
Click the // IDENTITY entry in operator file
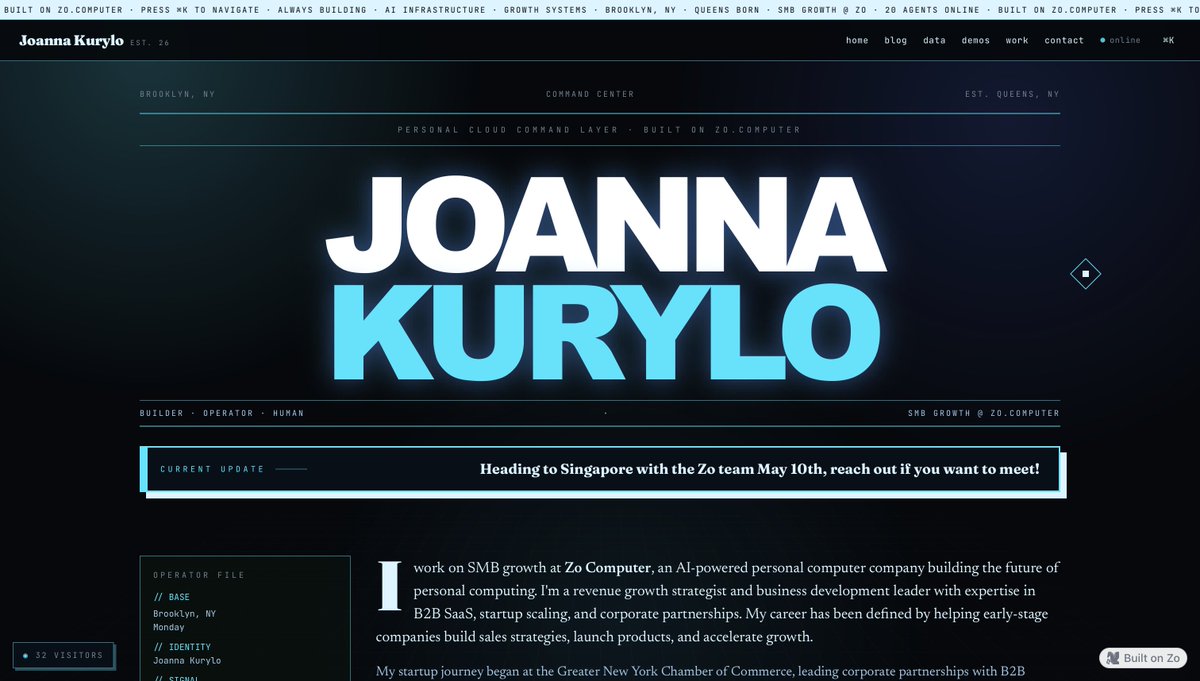tap(182, 647)
